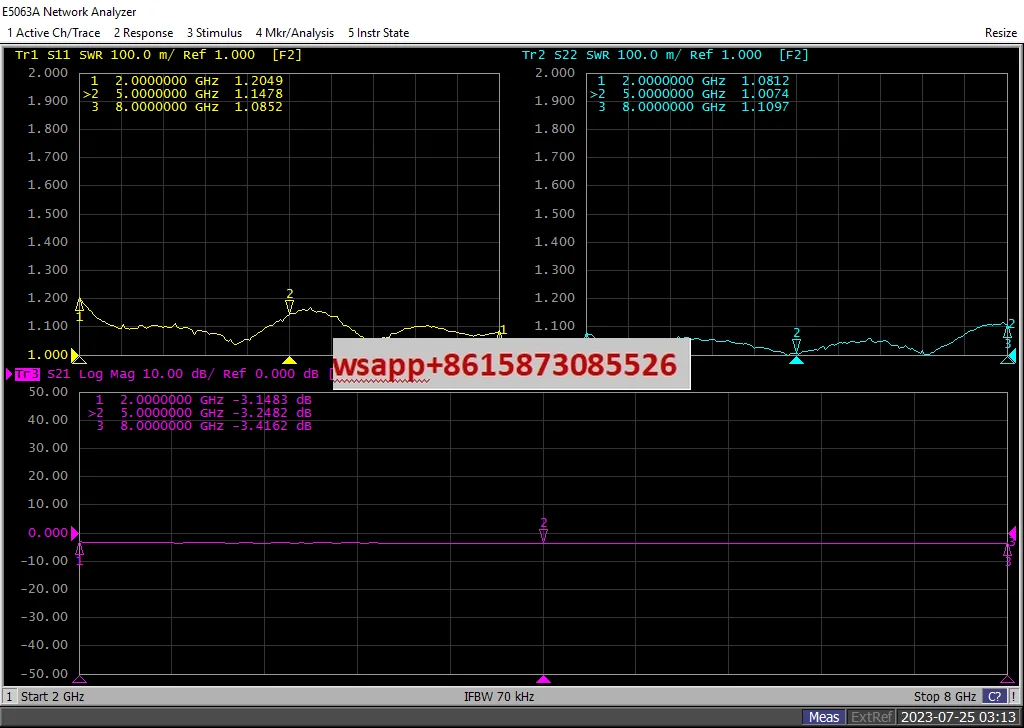1024x728 pixels.
Task: Click the magenta Tr3 active trace label
Action: (x=26, y=374)
